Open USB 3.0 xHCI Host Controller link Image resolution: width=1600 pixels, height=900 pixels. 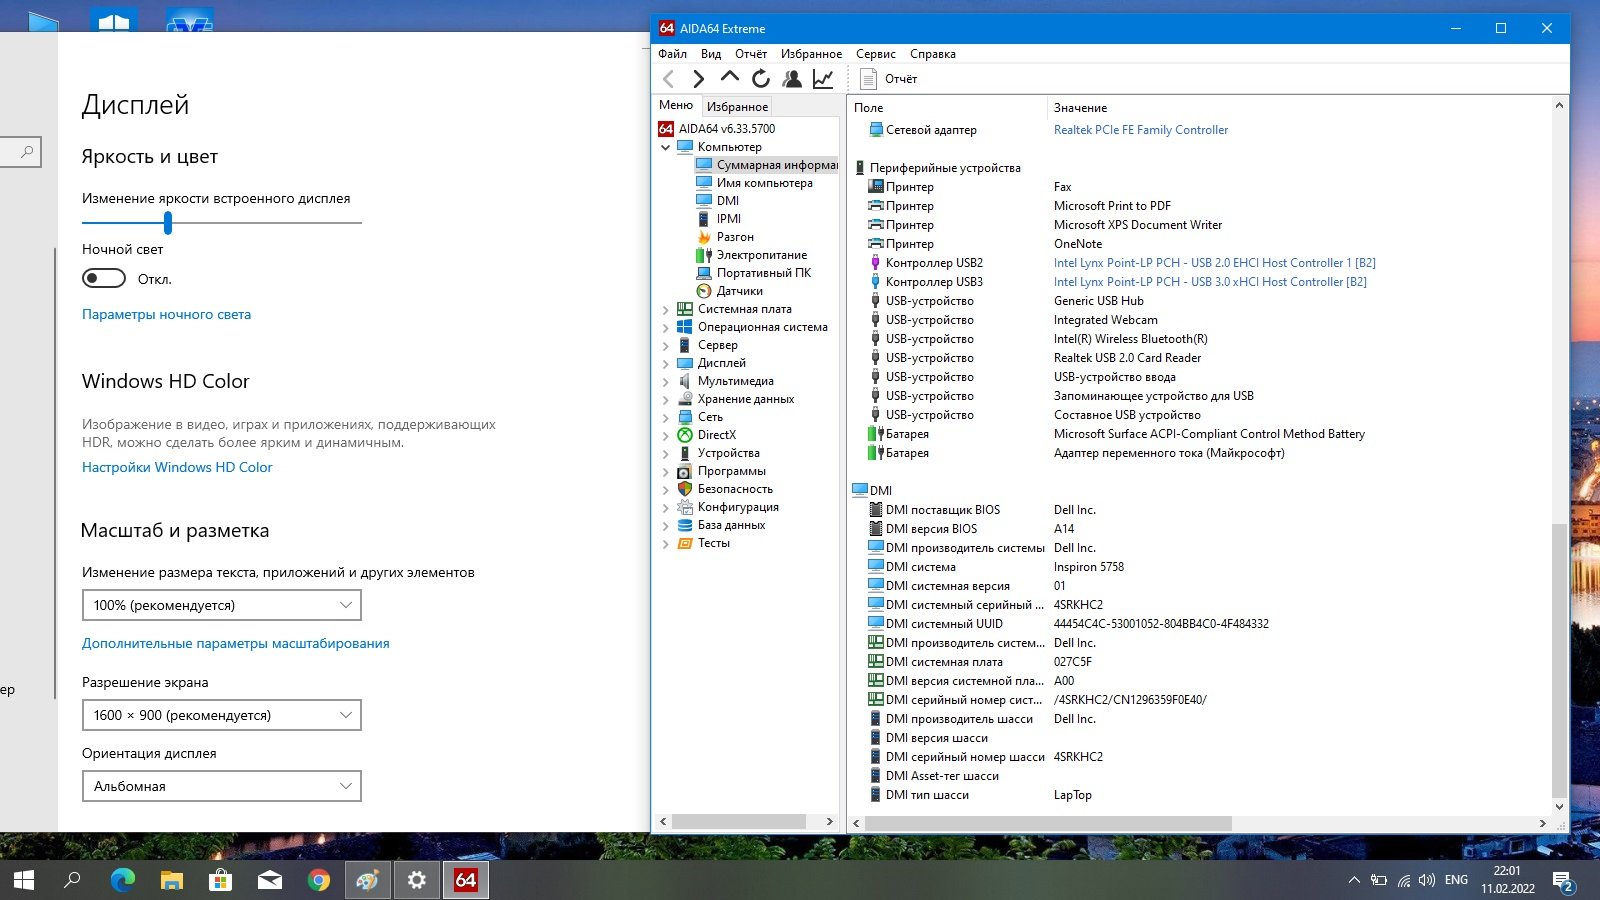point(1210,282)
